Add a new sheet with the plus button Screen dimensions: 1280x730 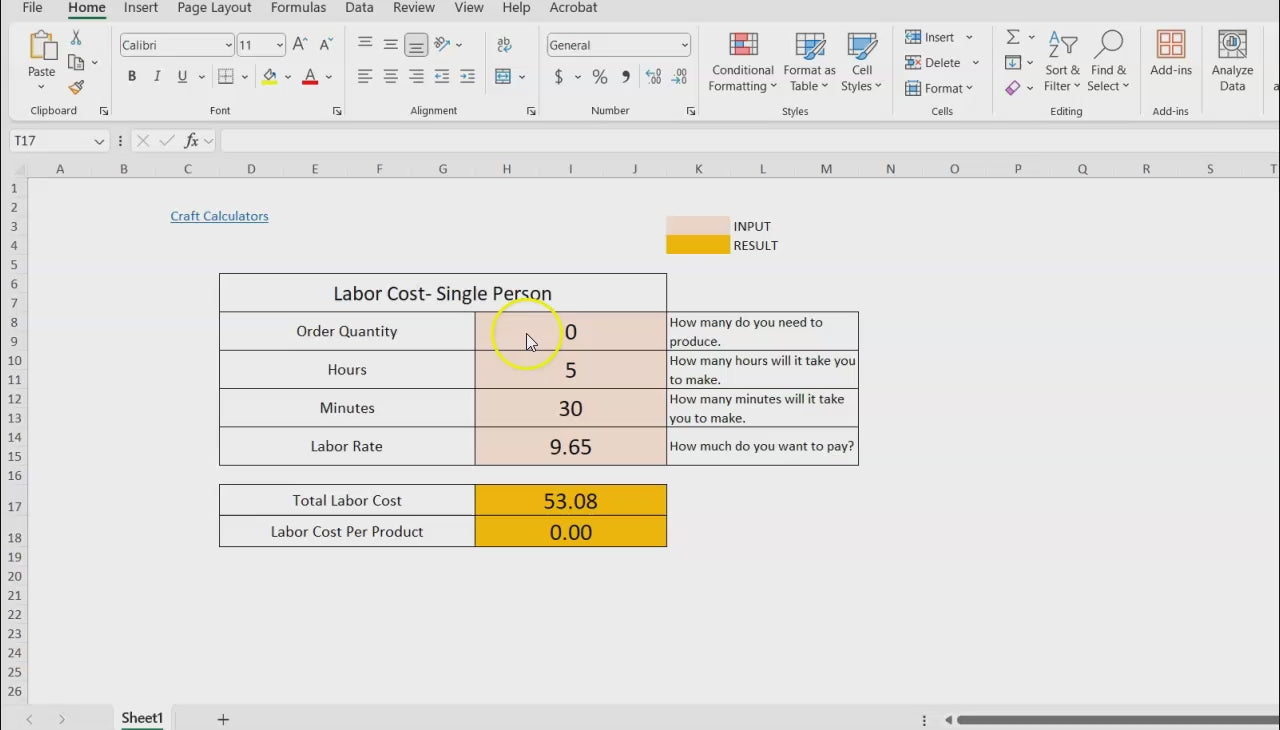pyautogui.click(x=223, y=719)
